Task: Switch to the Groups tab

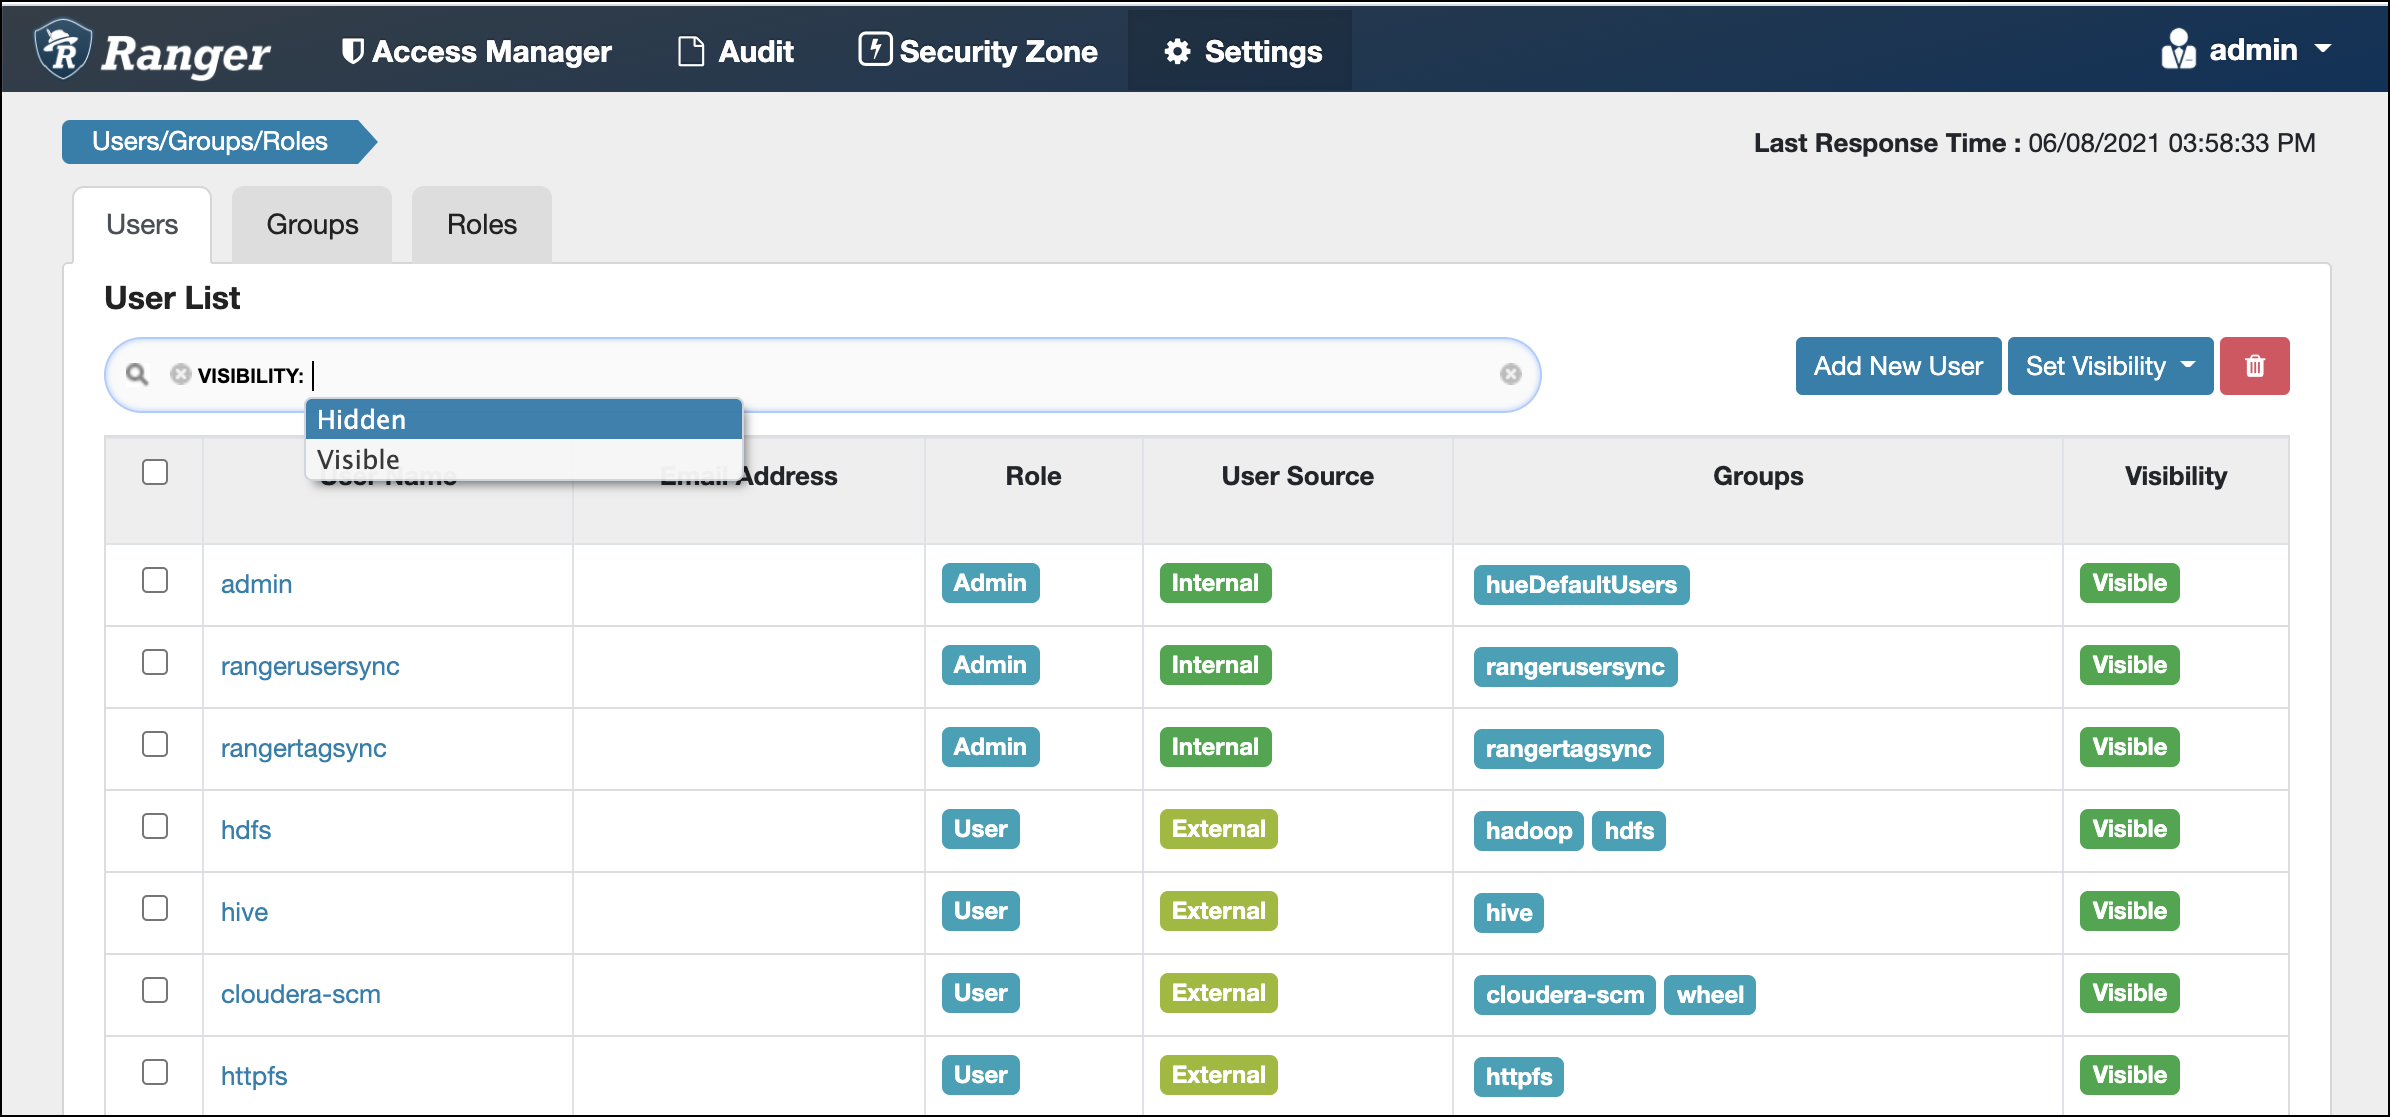Action: (312, 225)
